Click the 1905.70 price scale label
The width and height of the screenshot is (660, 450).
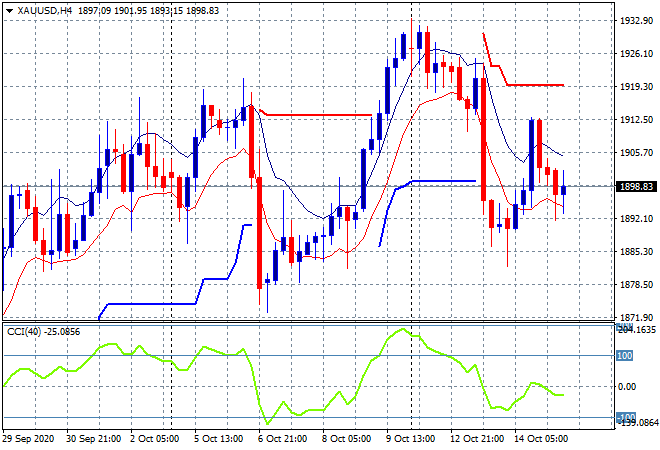[636, 153]
